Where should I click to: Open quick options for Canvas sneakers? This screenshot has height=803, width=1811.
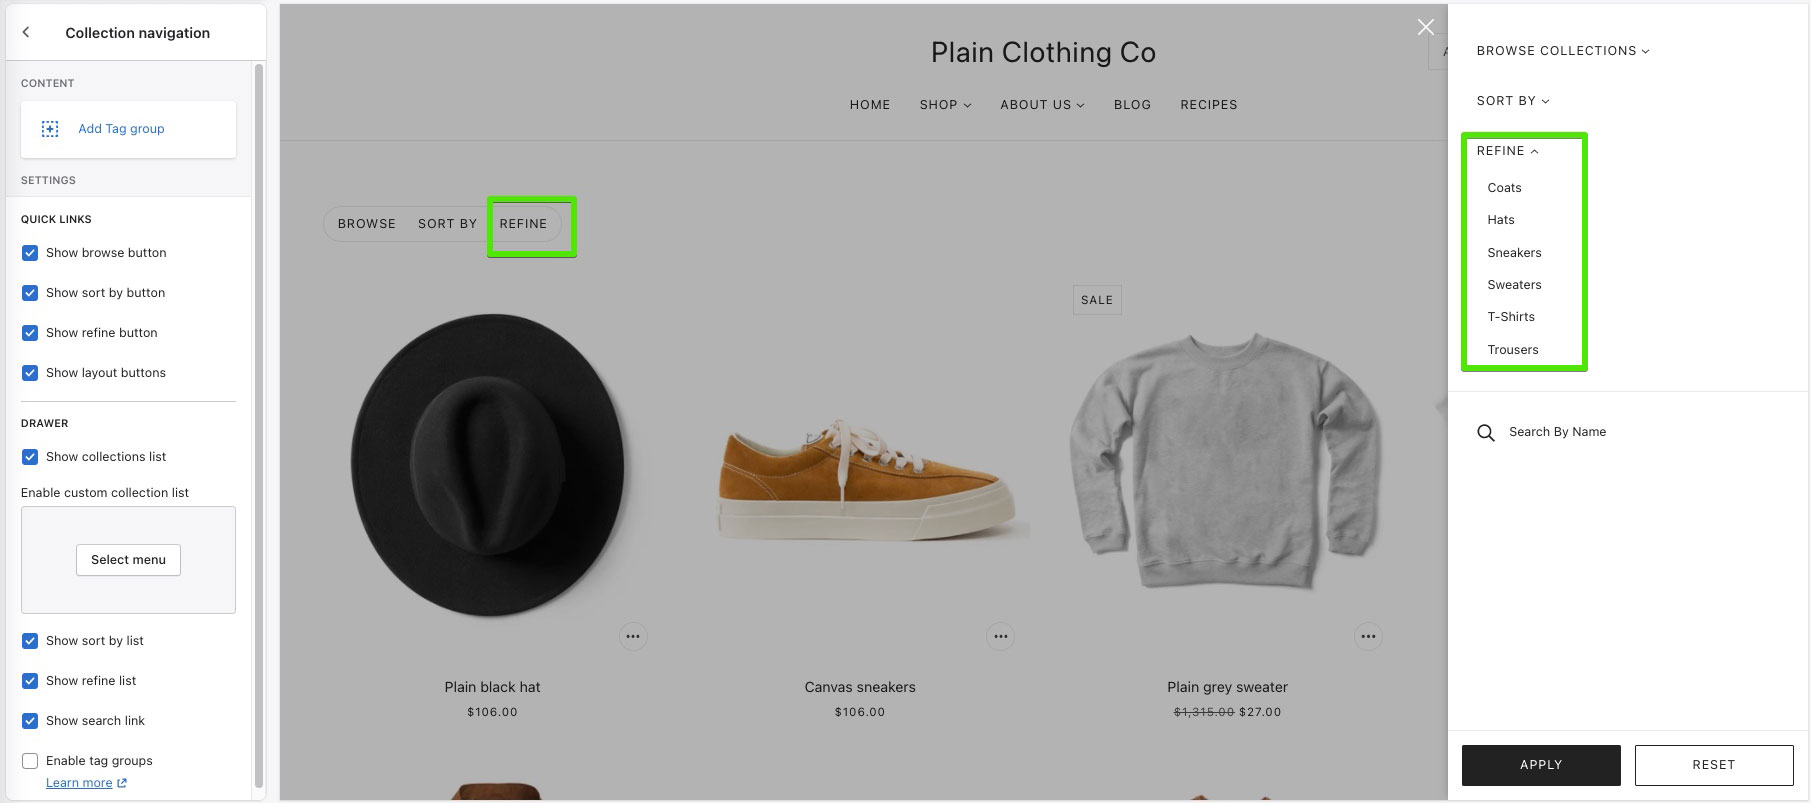point(1001,637)
